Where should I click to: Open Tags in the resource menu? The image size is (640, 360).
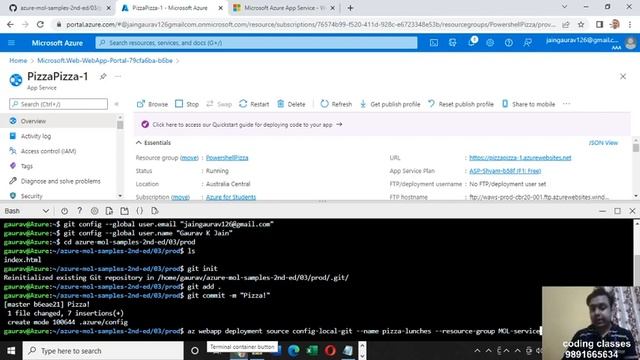[58, 166]
